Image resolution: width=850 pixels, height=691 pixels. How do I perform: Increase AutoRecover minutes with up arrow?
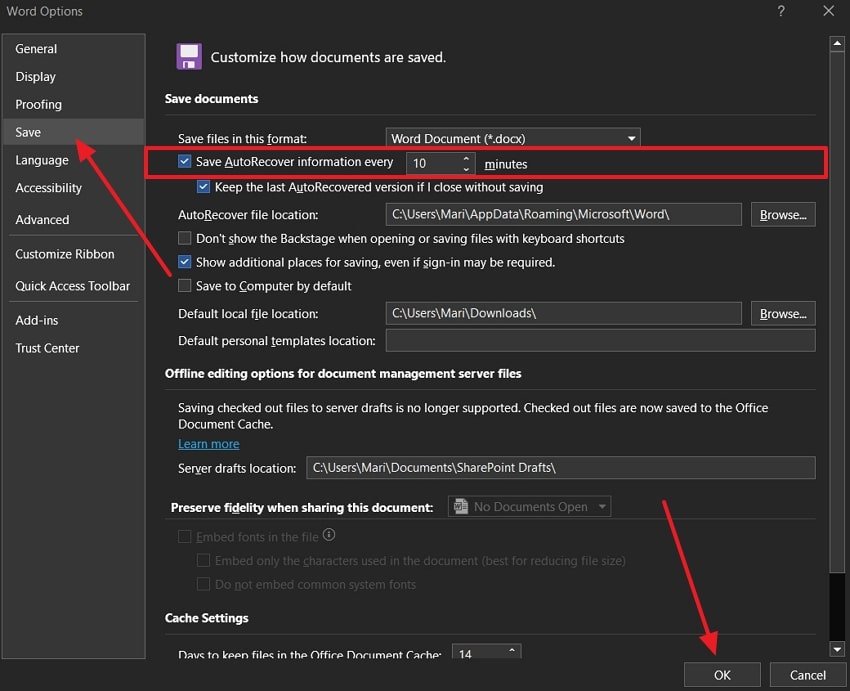coord(466,158)
